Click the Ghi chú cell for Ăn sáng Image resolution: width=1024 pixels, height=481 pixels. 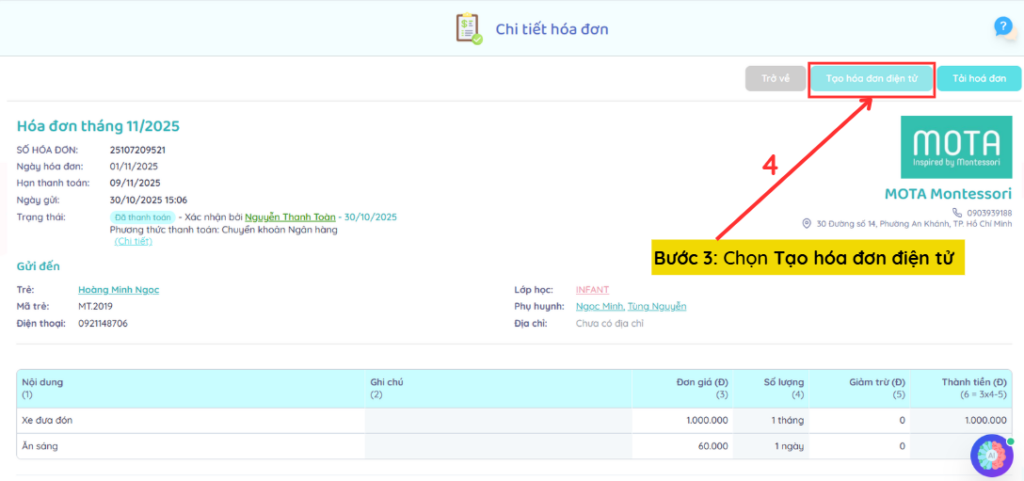point(497,446)
